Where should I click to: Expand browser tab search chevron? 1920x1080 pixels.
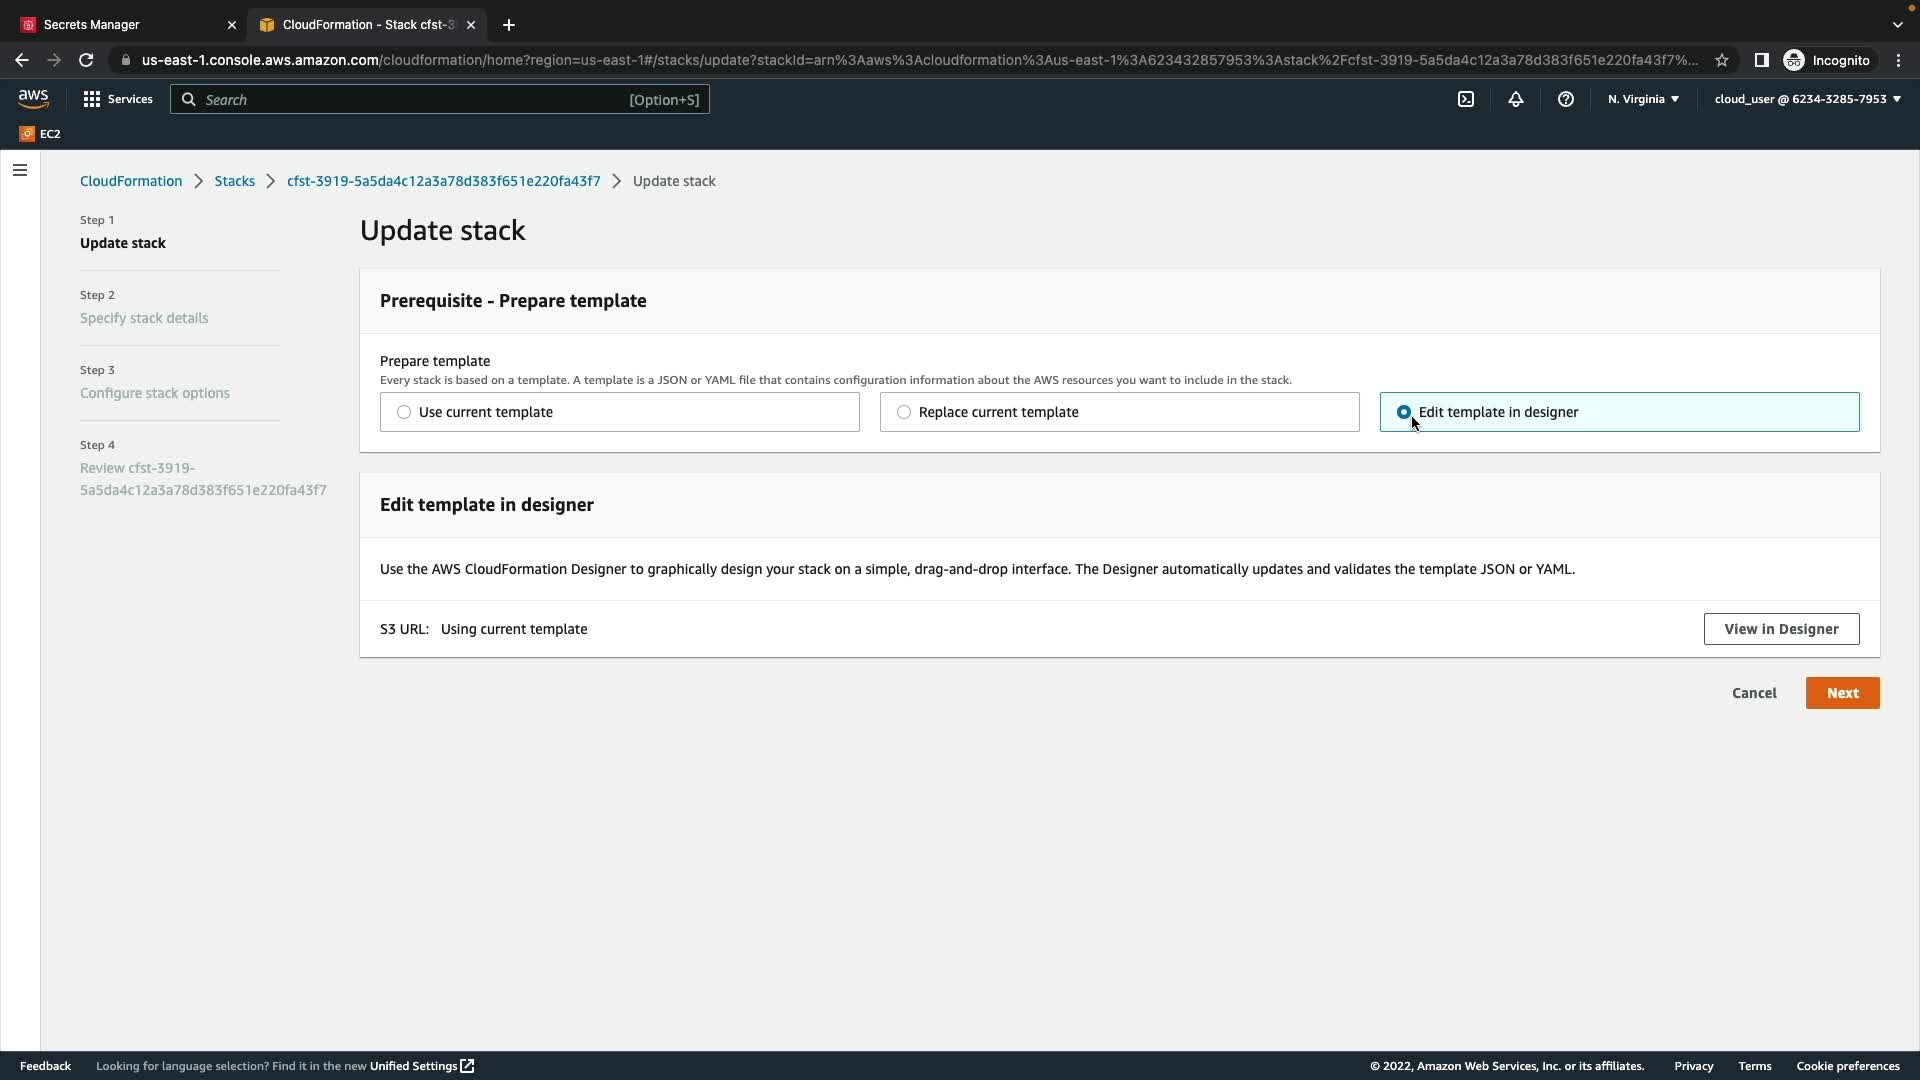pyautogui.click(x=1897, y=25)
